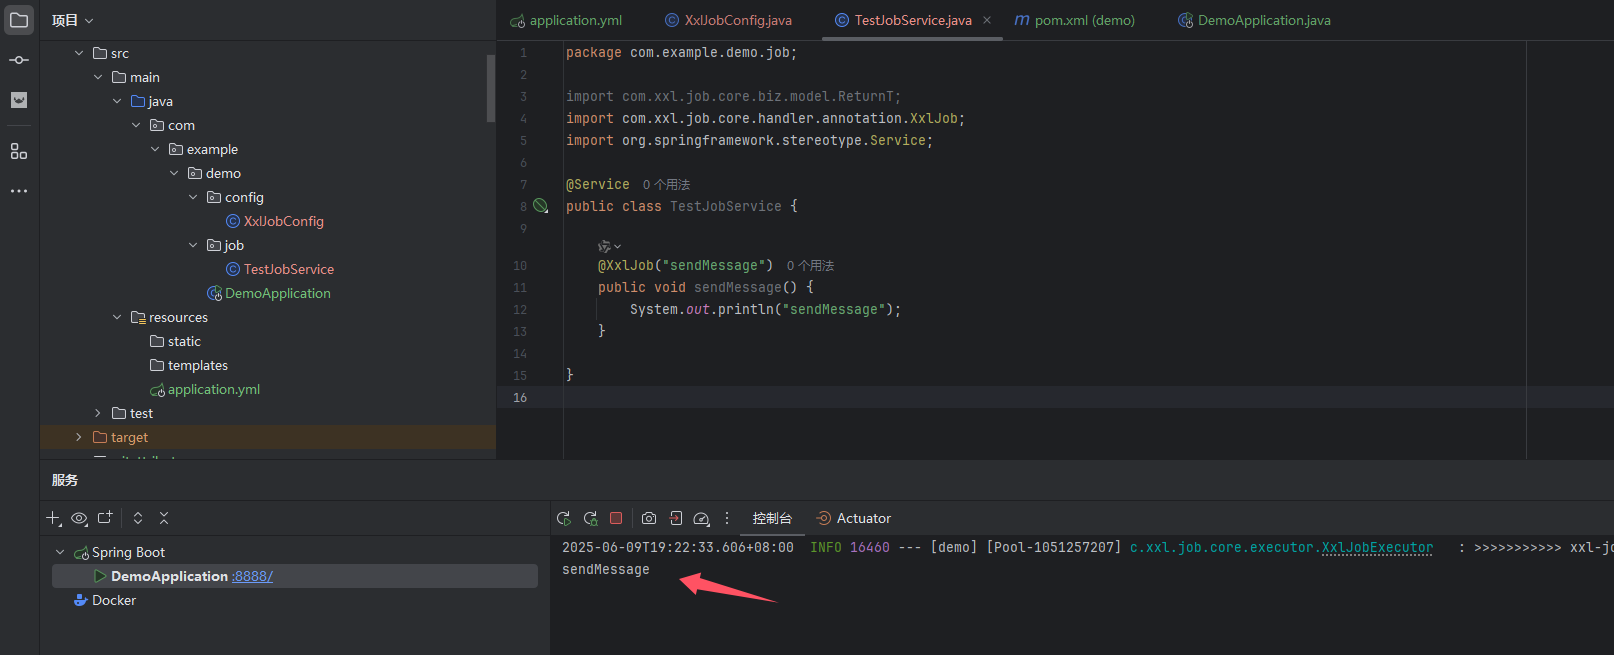
Task: Open the Actuator tab
Action: tap(854, 518)
